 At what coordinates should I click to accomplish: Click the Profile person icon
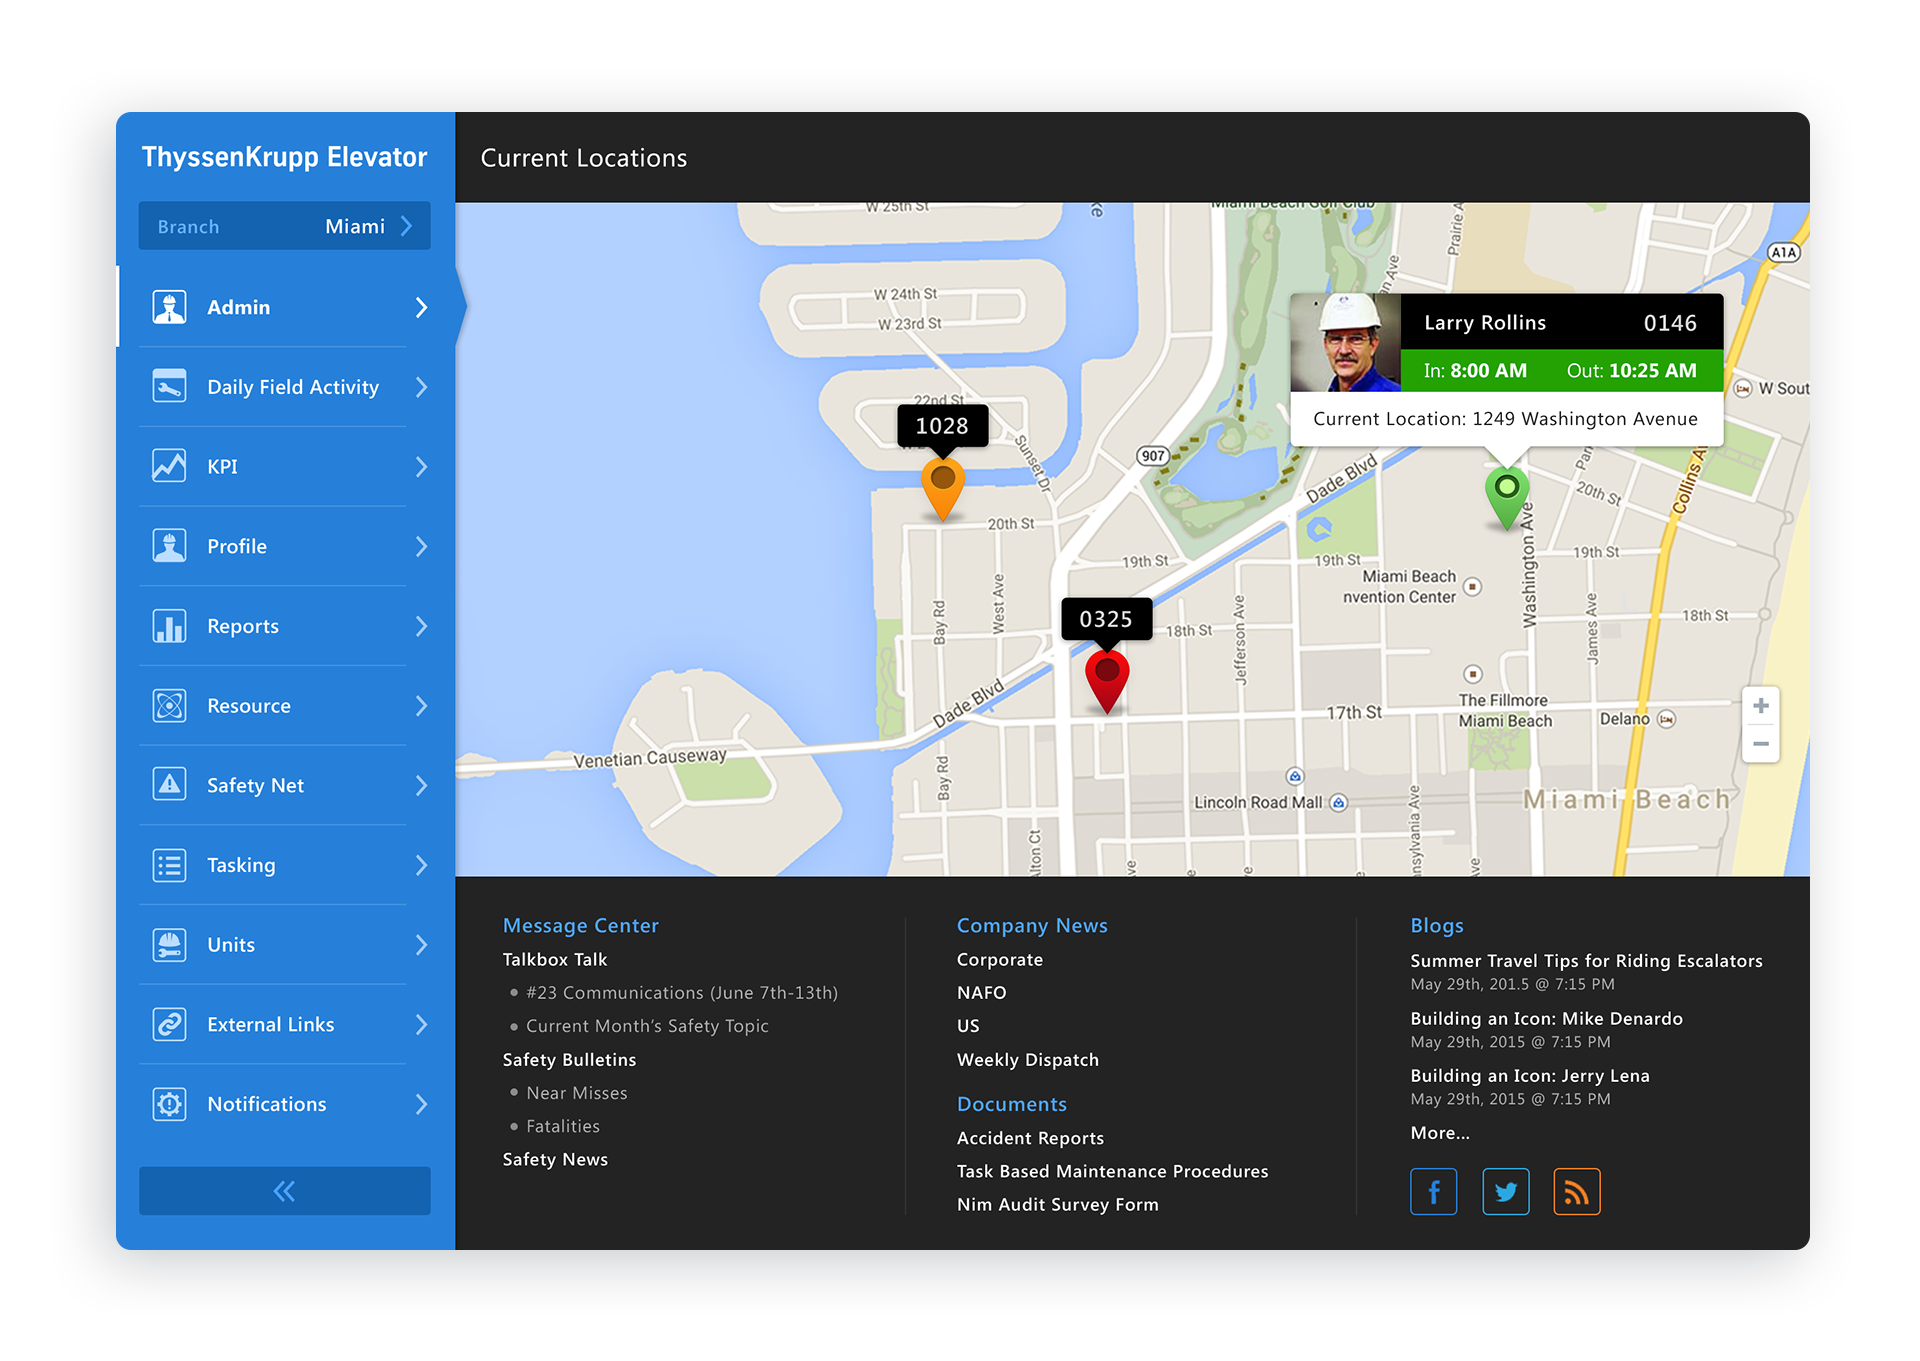[169, 546]
